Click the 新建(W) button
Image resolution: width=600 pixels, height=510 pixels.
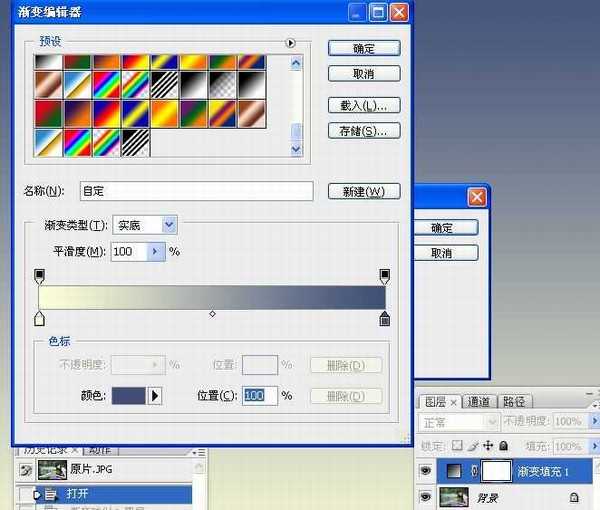[363, 192]
